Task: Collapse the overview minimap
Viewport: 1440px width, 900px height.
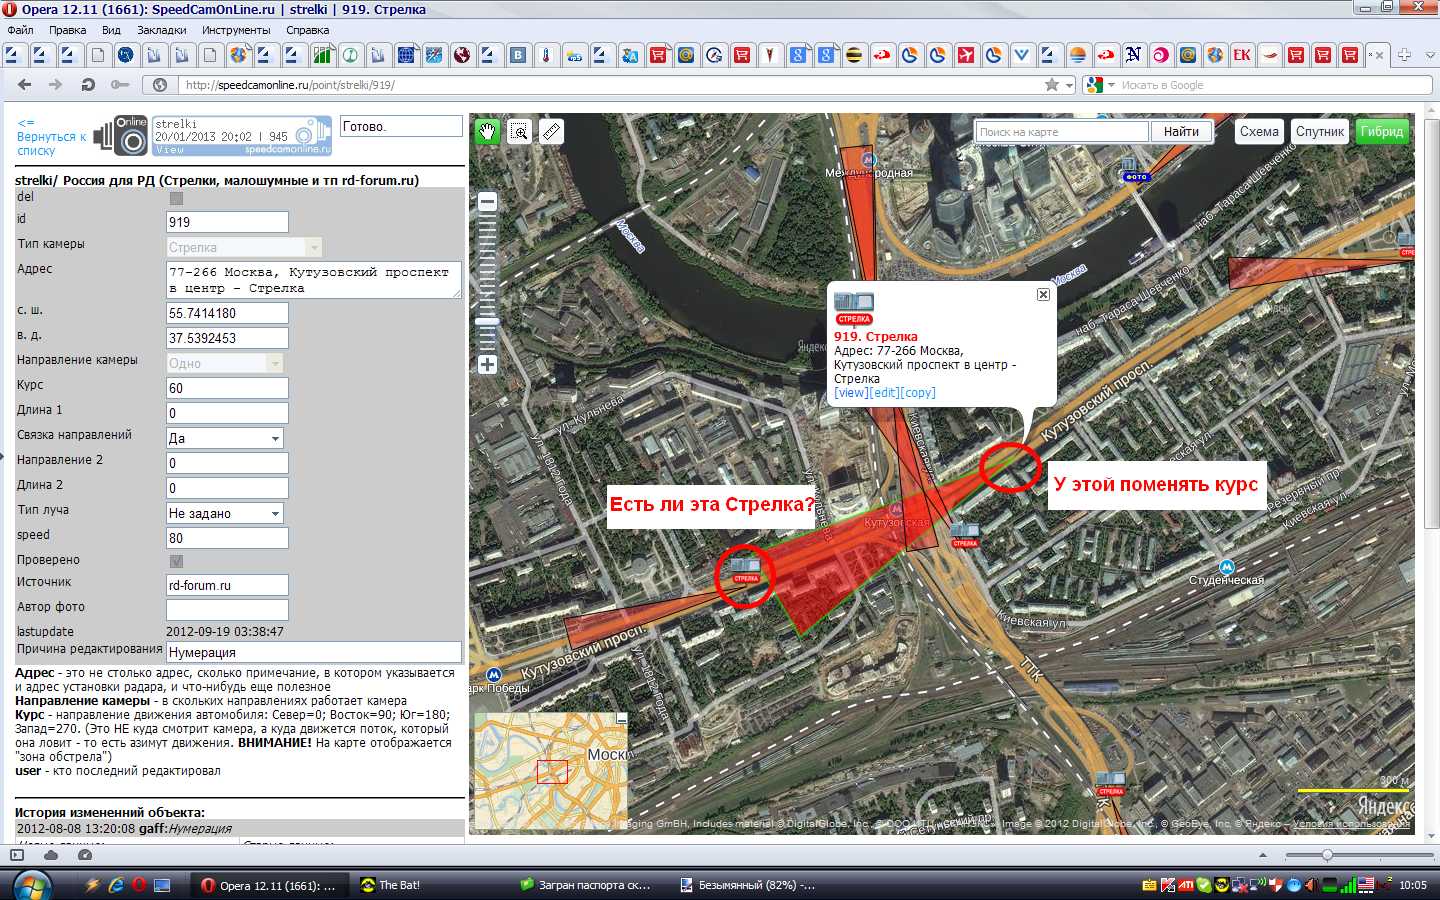Action: click(x=621, y=718)
